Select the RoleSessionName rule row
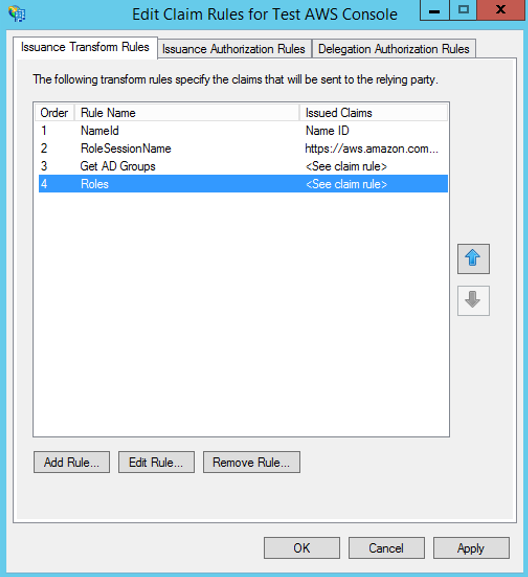 pyautogui.click(x=243, y=148)
